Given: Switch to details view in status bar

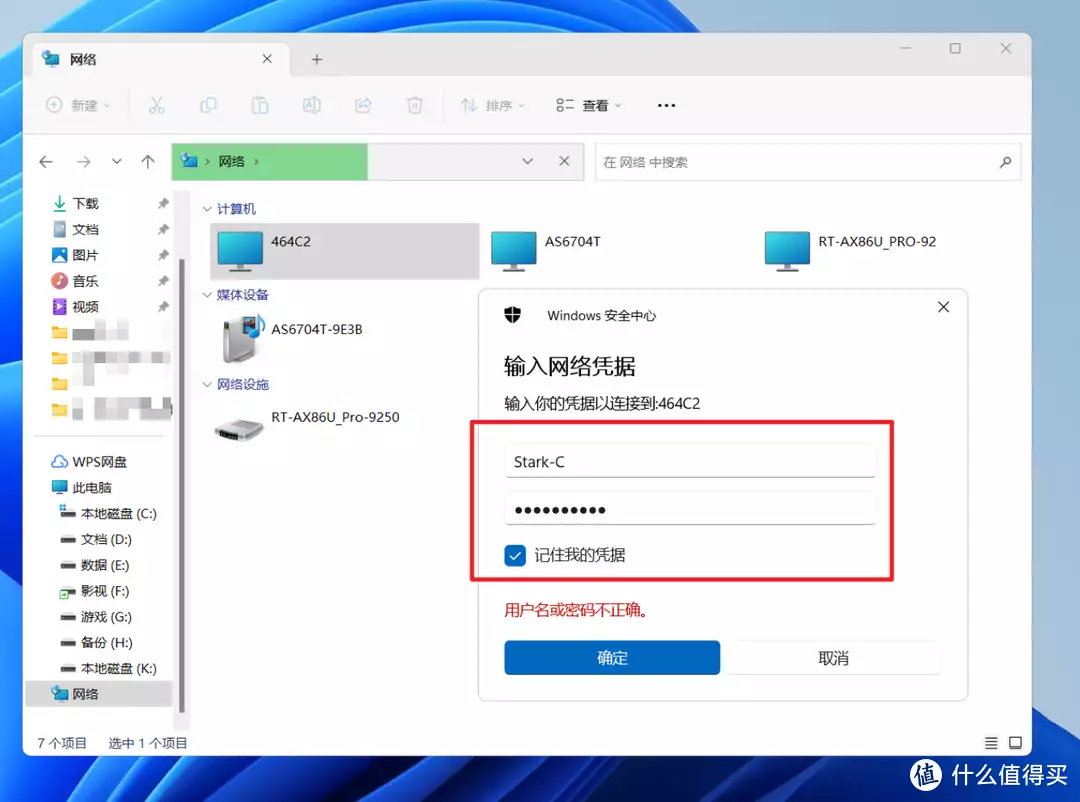Looking at the screenshot, I should [991, 743].
